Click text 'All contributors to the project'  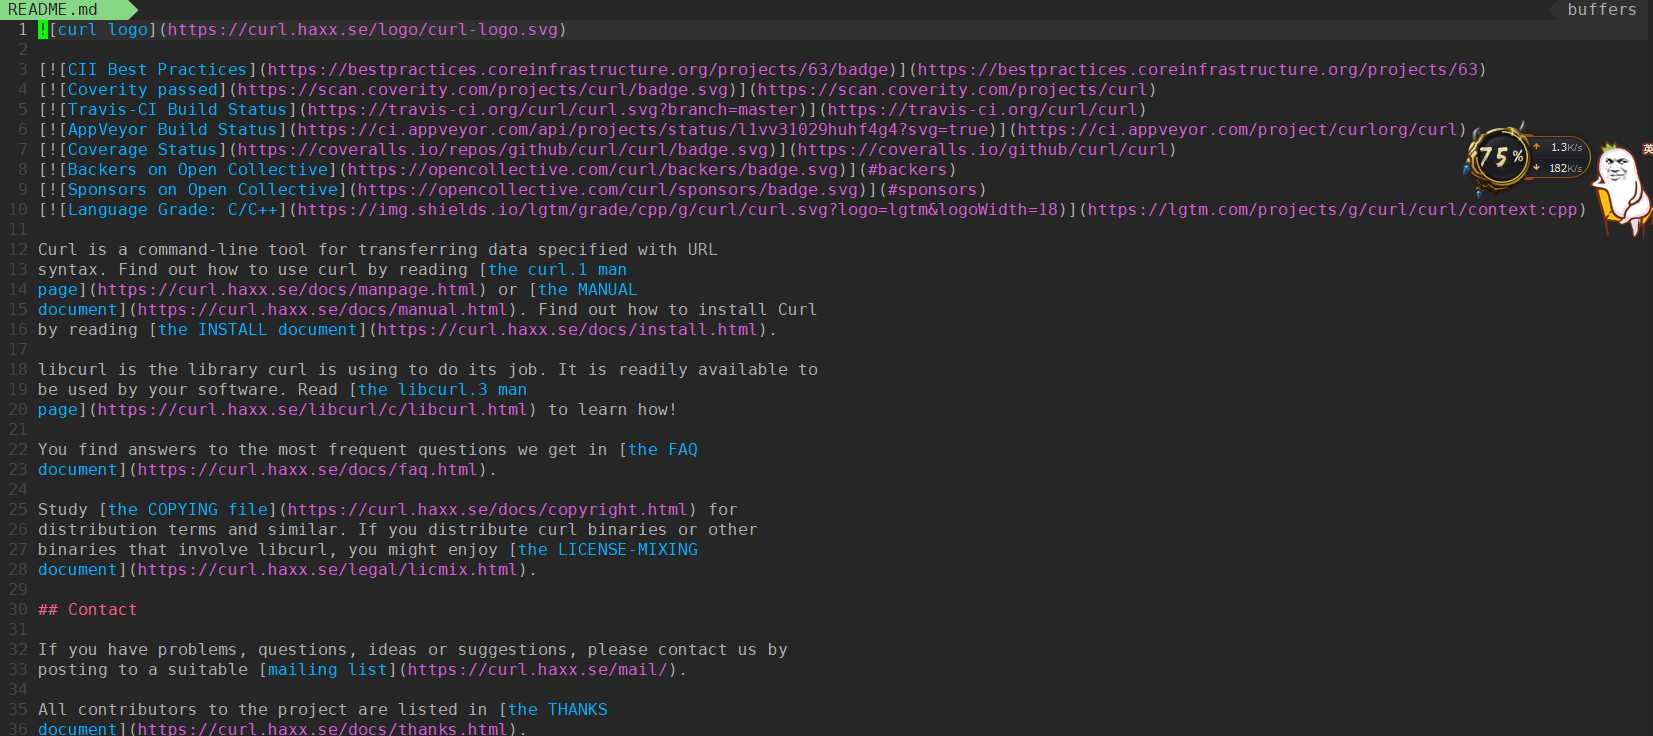point(193,709)
